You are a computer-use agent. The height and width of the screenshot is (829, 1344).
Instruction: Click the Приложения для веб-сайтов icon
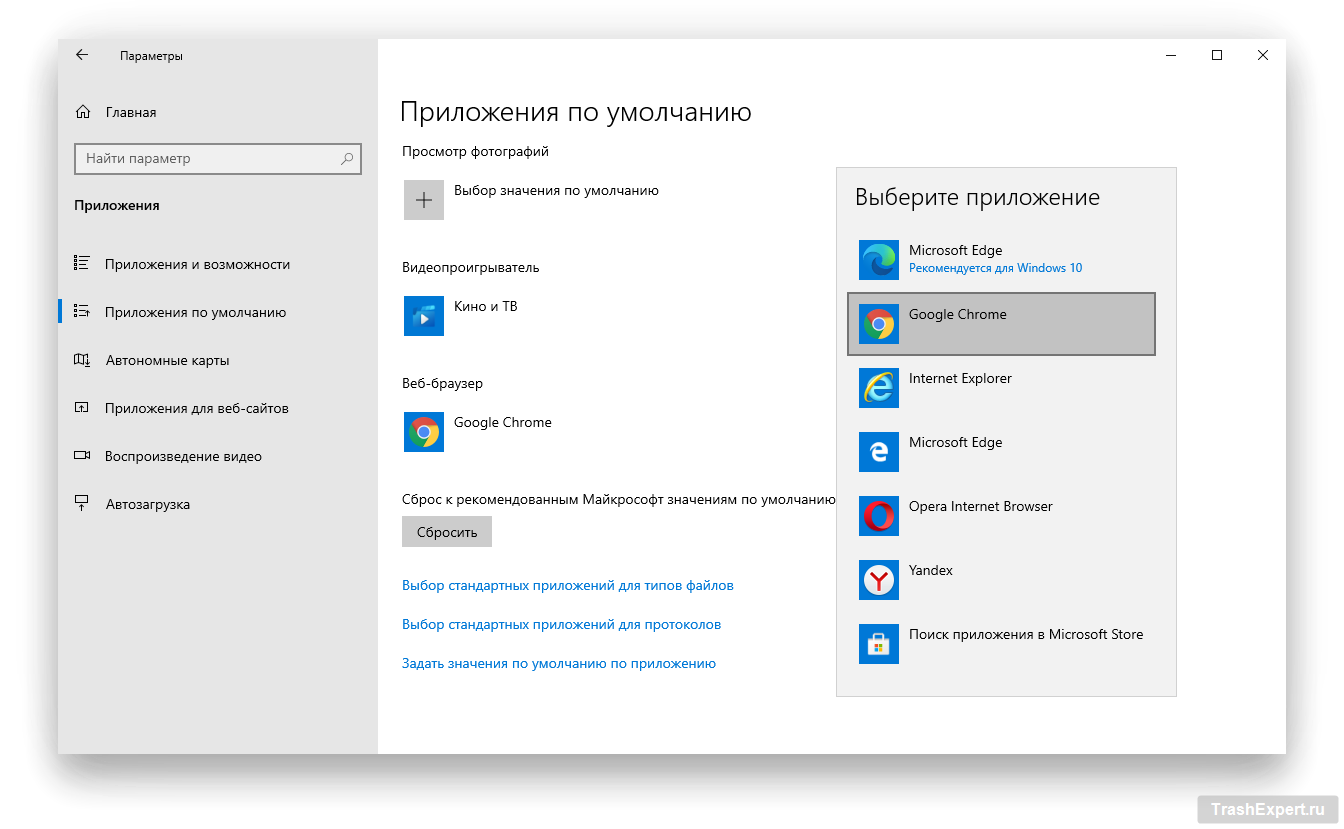82,408
